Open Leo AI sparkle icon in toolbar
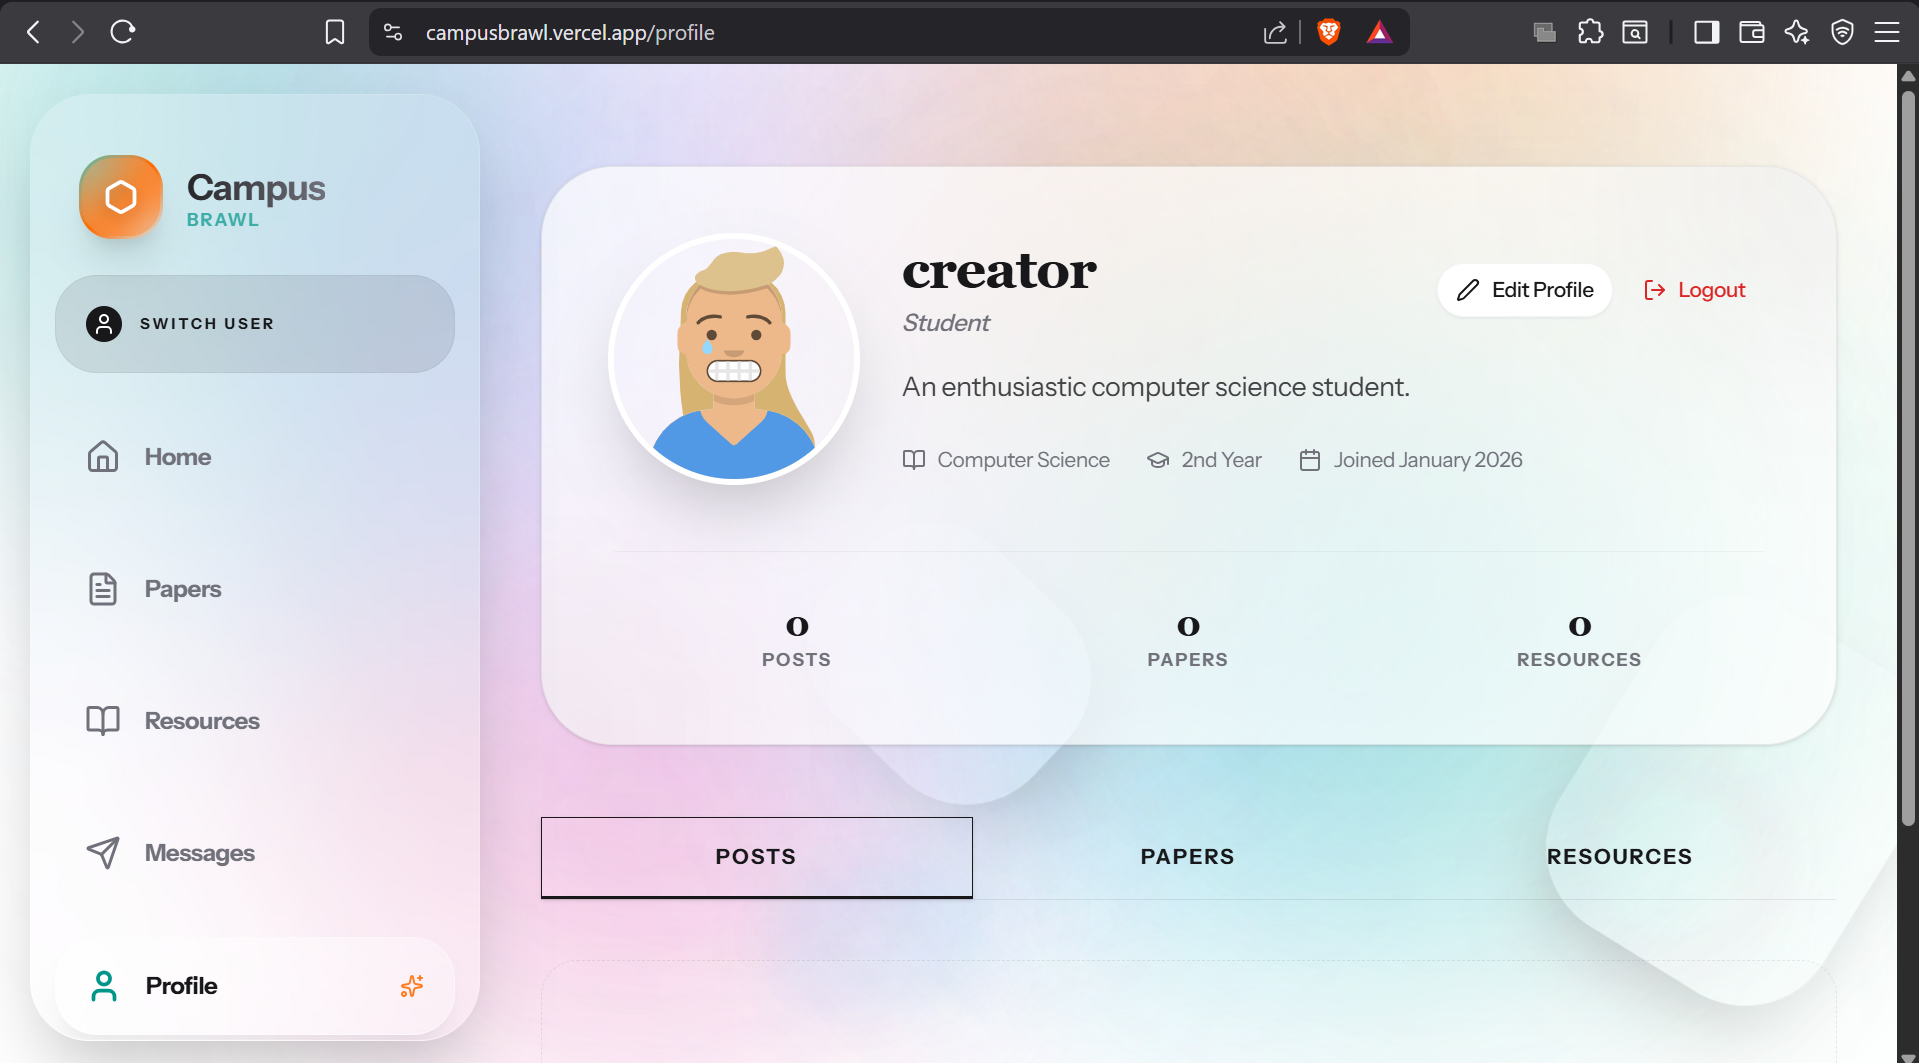This screenshot has width=1919, height=1063. coord(1797,32)
